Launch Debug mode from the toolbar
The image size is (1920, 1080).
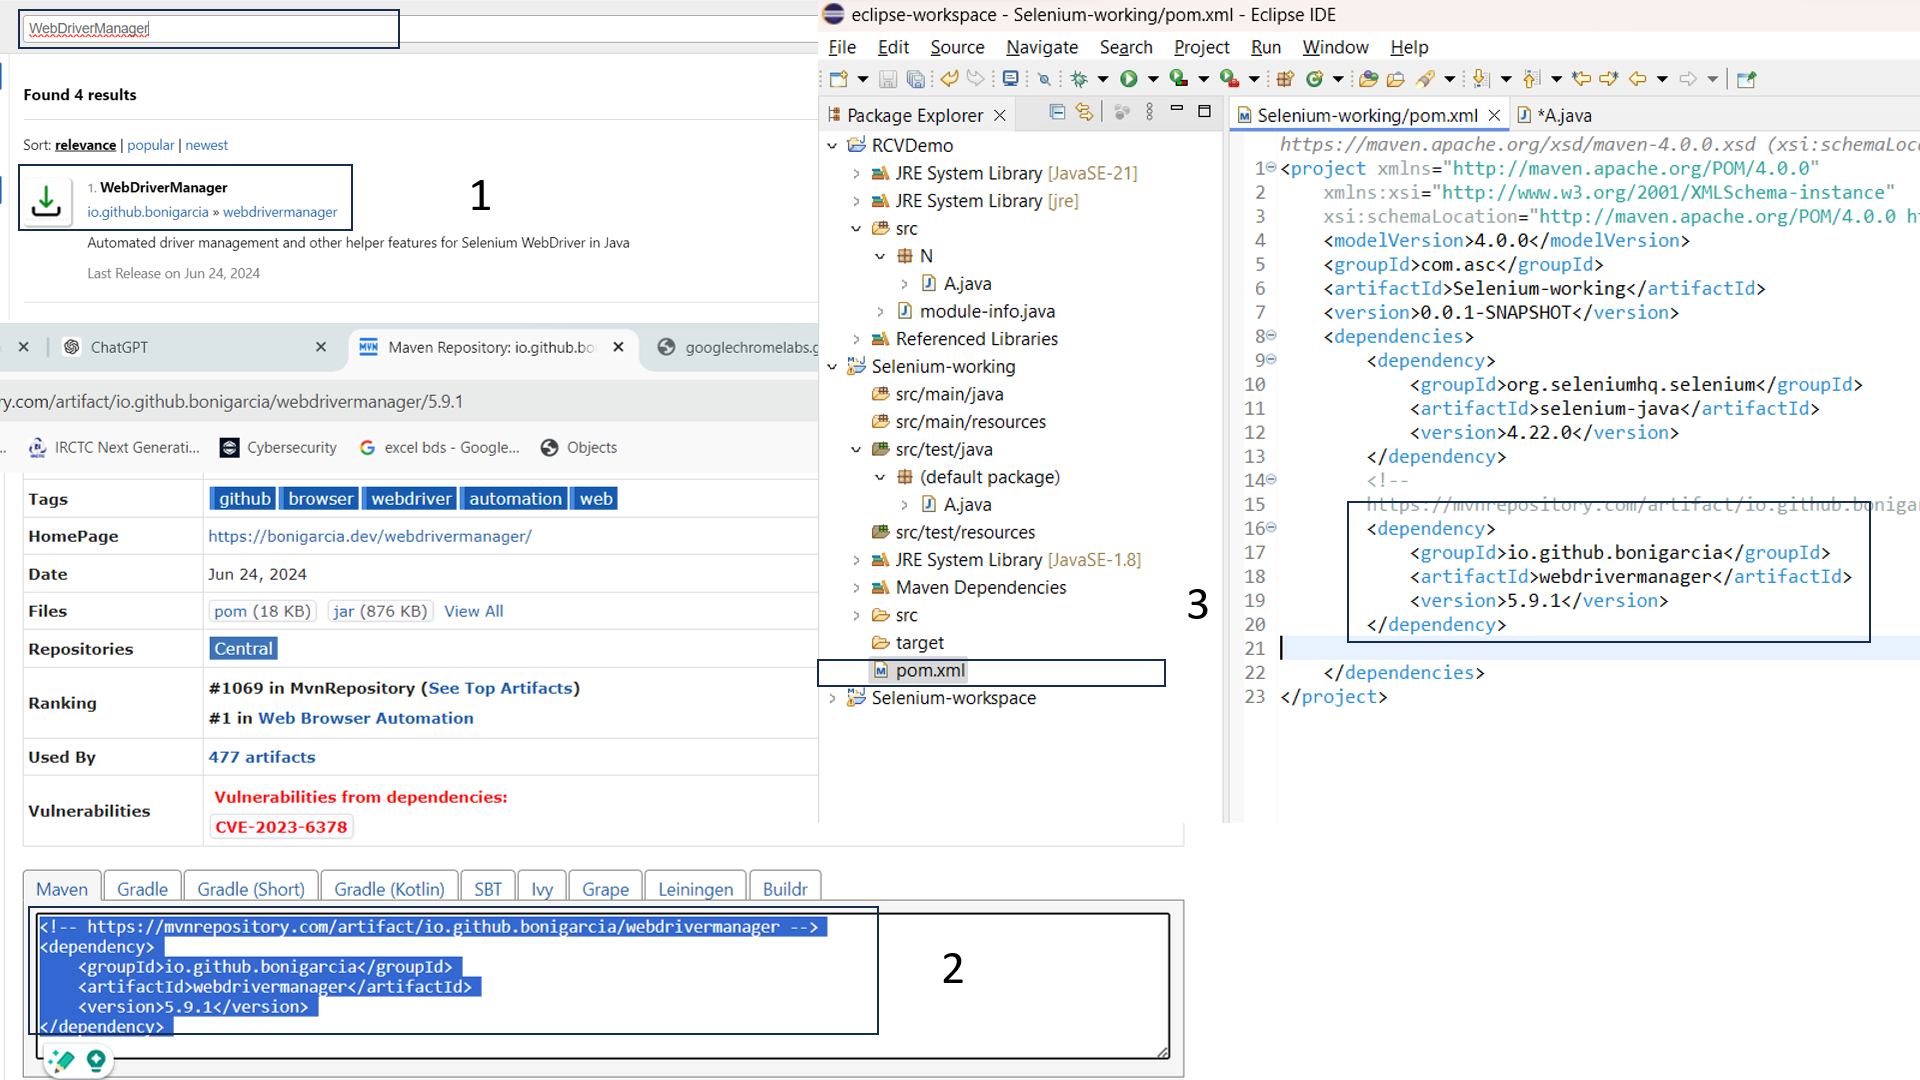click(1080, 78)
